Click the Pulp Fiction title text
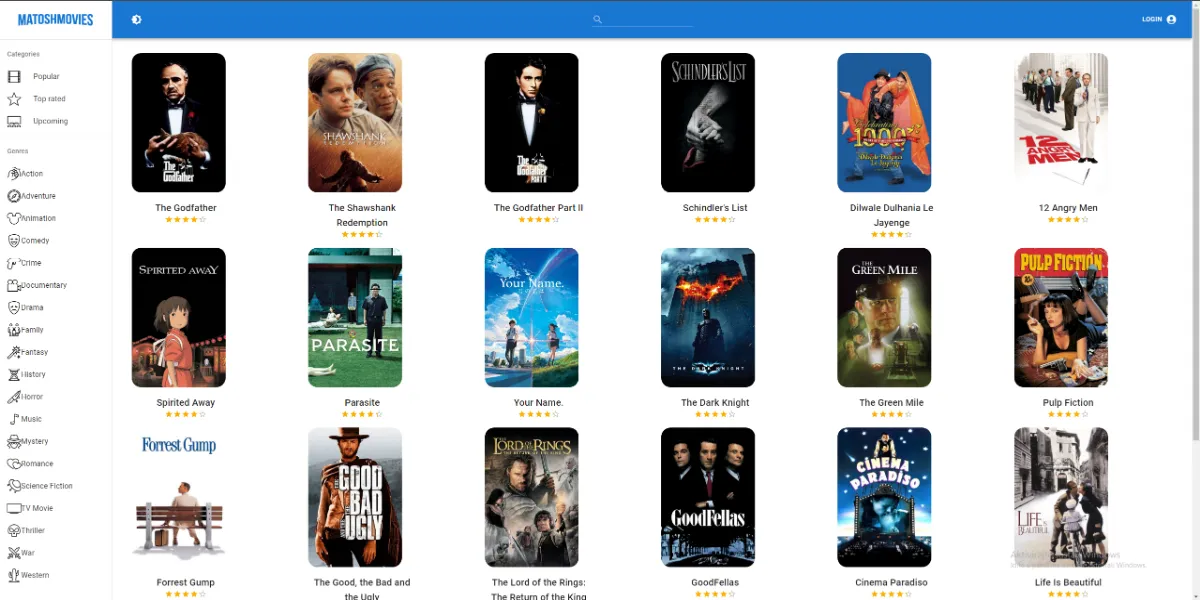1200x600 pixels. pos(1068,403)
